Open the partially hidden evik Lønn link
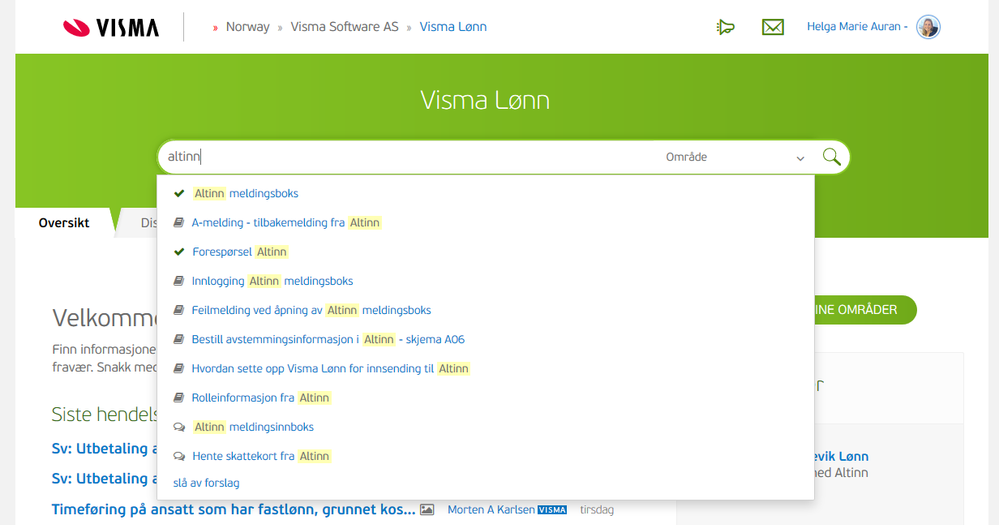Viewport: 999px width, 525px height. point(841,456)
